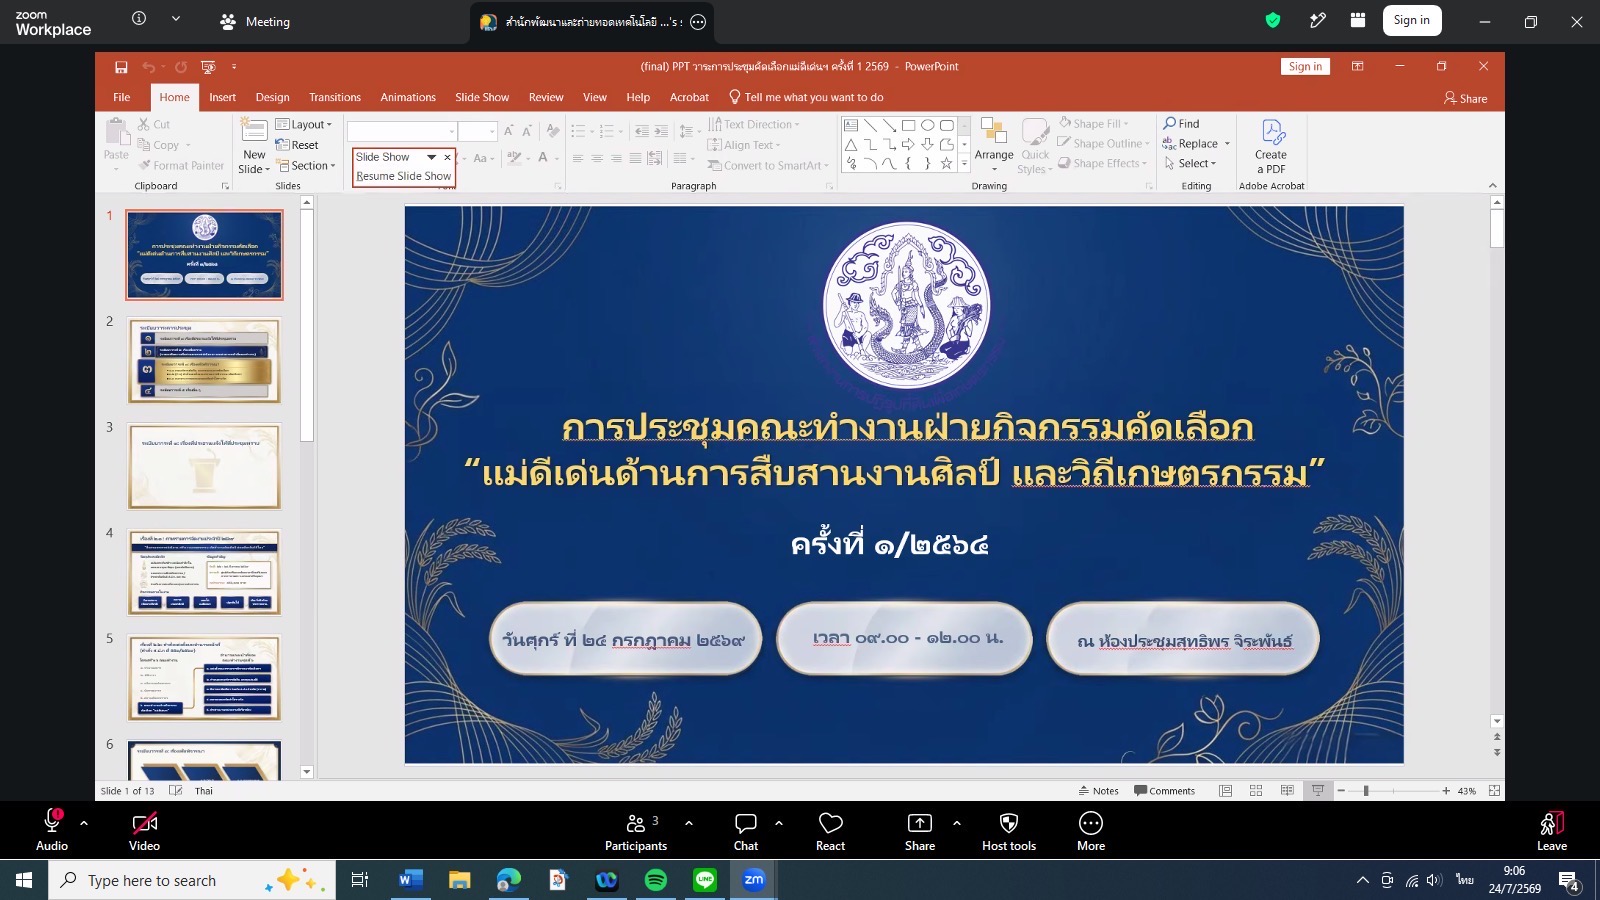Click Clear All Formatting icon
The width and height of the screenshot is (1600, 900).
(553, 131)
